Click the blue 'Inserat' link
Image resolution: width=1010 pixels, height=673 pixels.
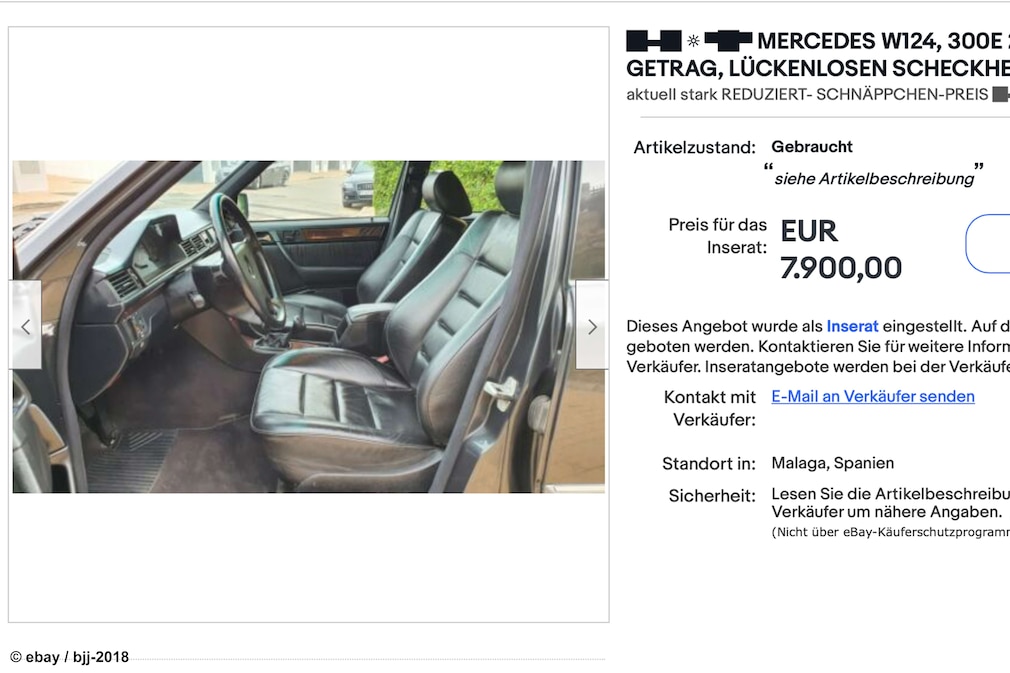coord(852,327)
